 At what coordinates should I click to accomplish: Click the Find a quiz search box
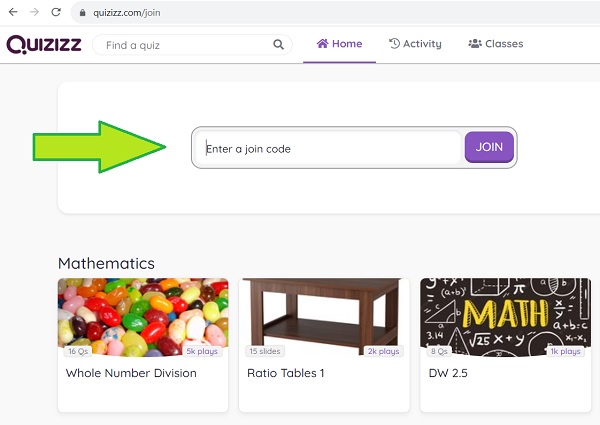point(185,45)
